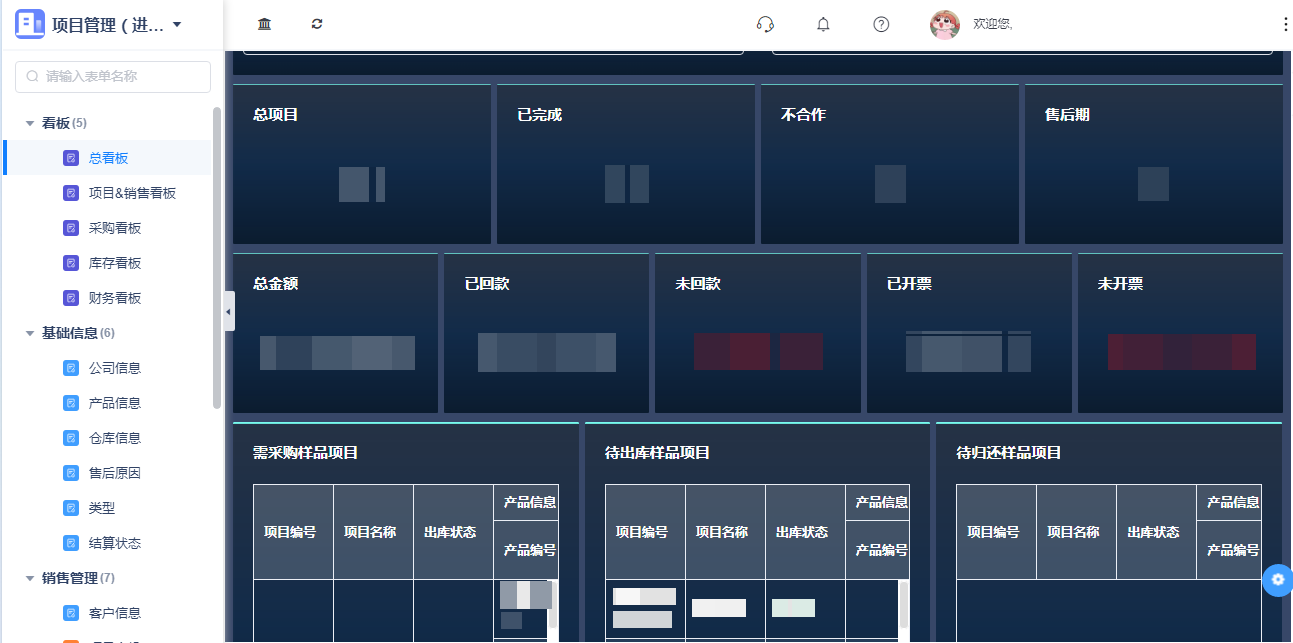This screenshot has height=643, width=1293.
Task: Open the notification bell icon
Action: (823, 24)
